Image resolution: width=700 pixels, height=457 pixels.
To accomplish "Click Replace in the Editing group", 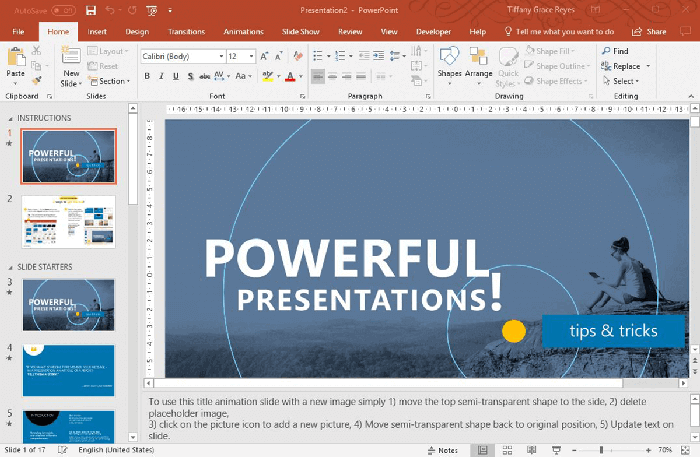I will (x=626, y=66).
